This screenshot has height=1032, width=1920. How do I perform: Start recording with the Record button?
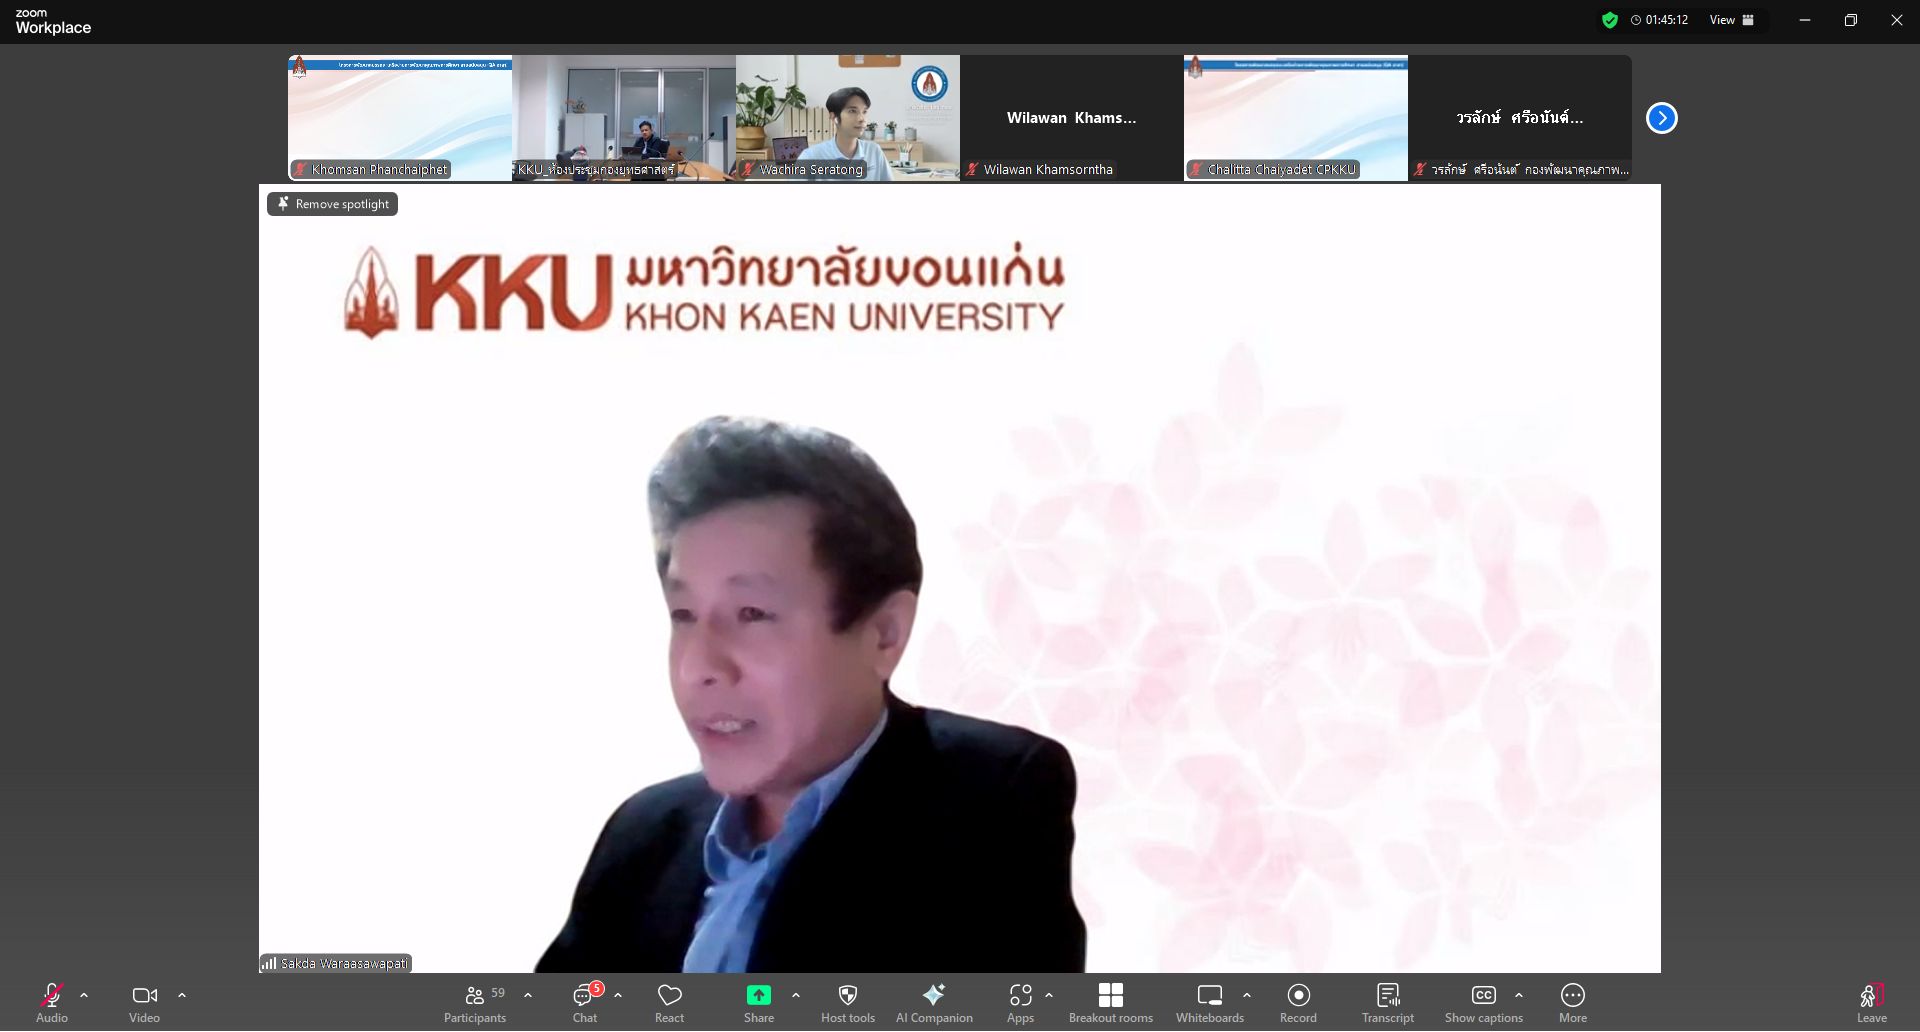click(x=1298, y=1003)
